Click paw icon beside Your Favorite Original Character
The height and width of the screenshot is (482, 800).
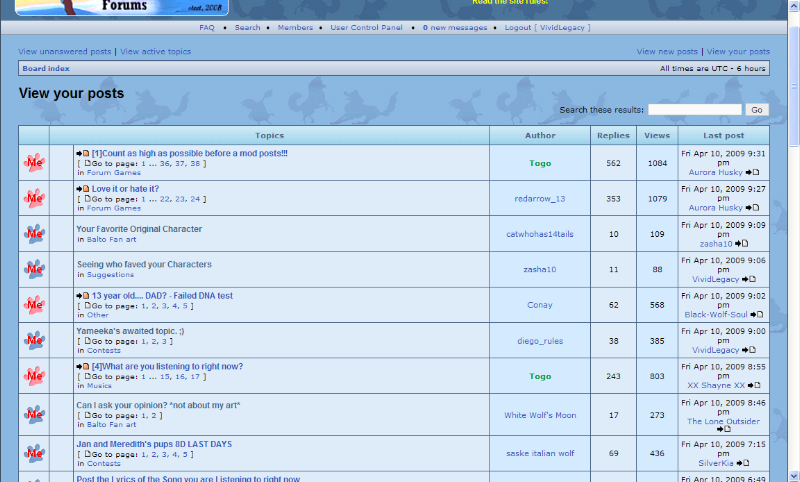pyautogui.click(x=34, y=234)
